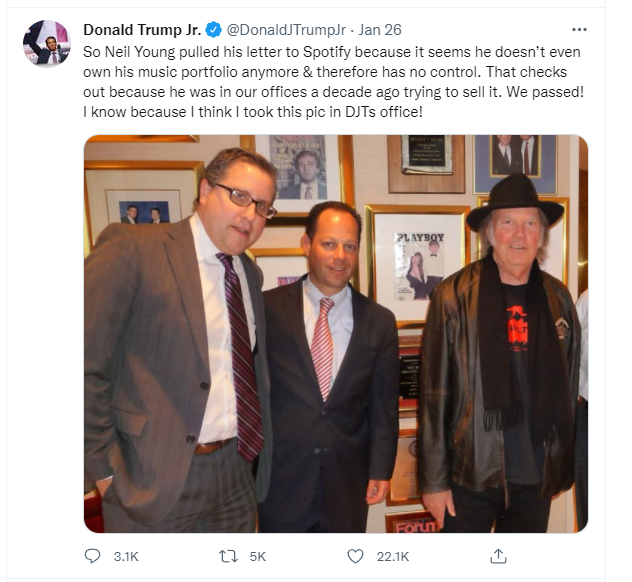This screenshot has width=632, height=582.
Task: Click the reply speech bubble icon
Action: click(94, 555)
